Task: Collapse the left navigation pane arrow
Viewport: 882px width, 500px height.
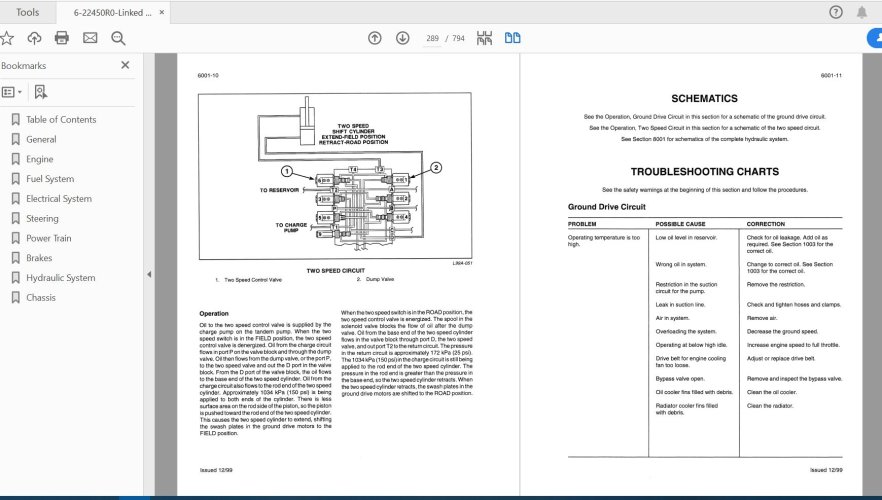Action: pos(149,274)
